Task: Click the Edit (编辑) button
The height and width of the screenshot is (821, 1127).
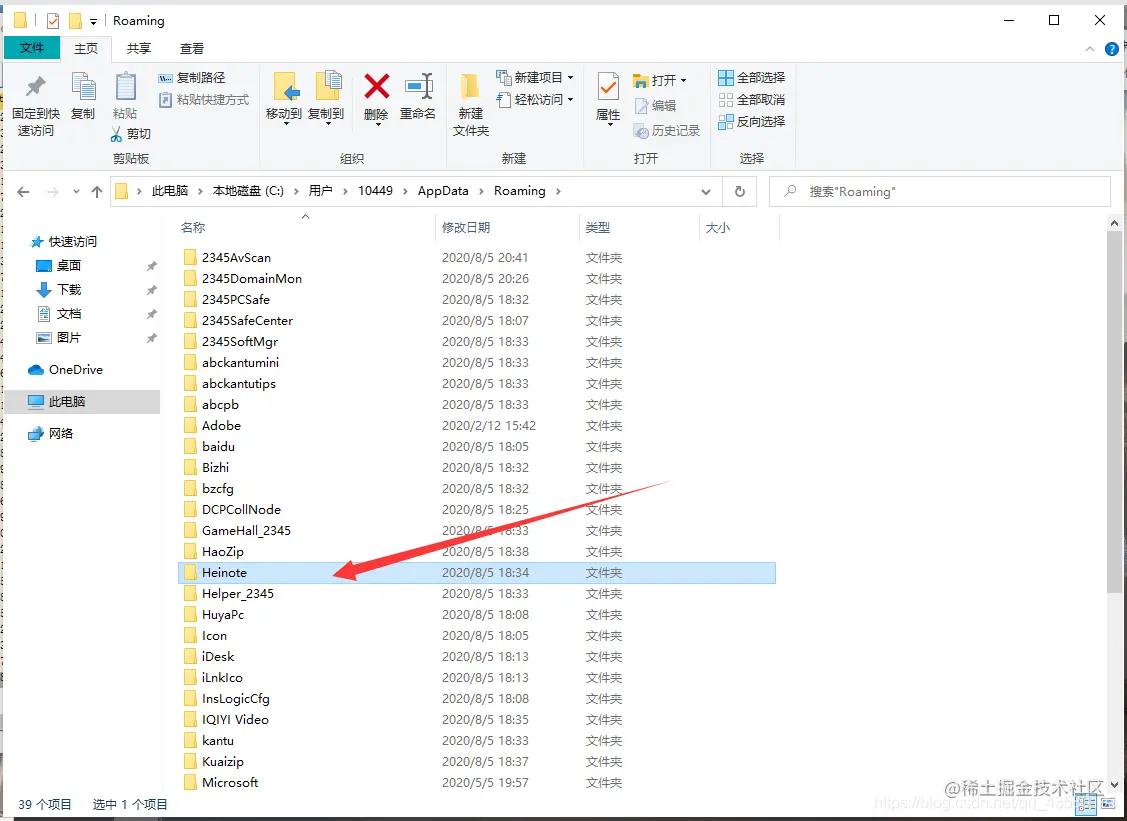Action: point(655,106)
